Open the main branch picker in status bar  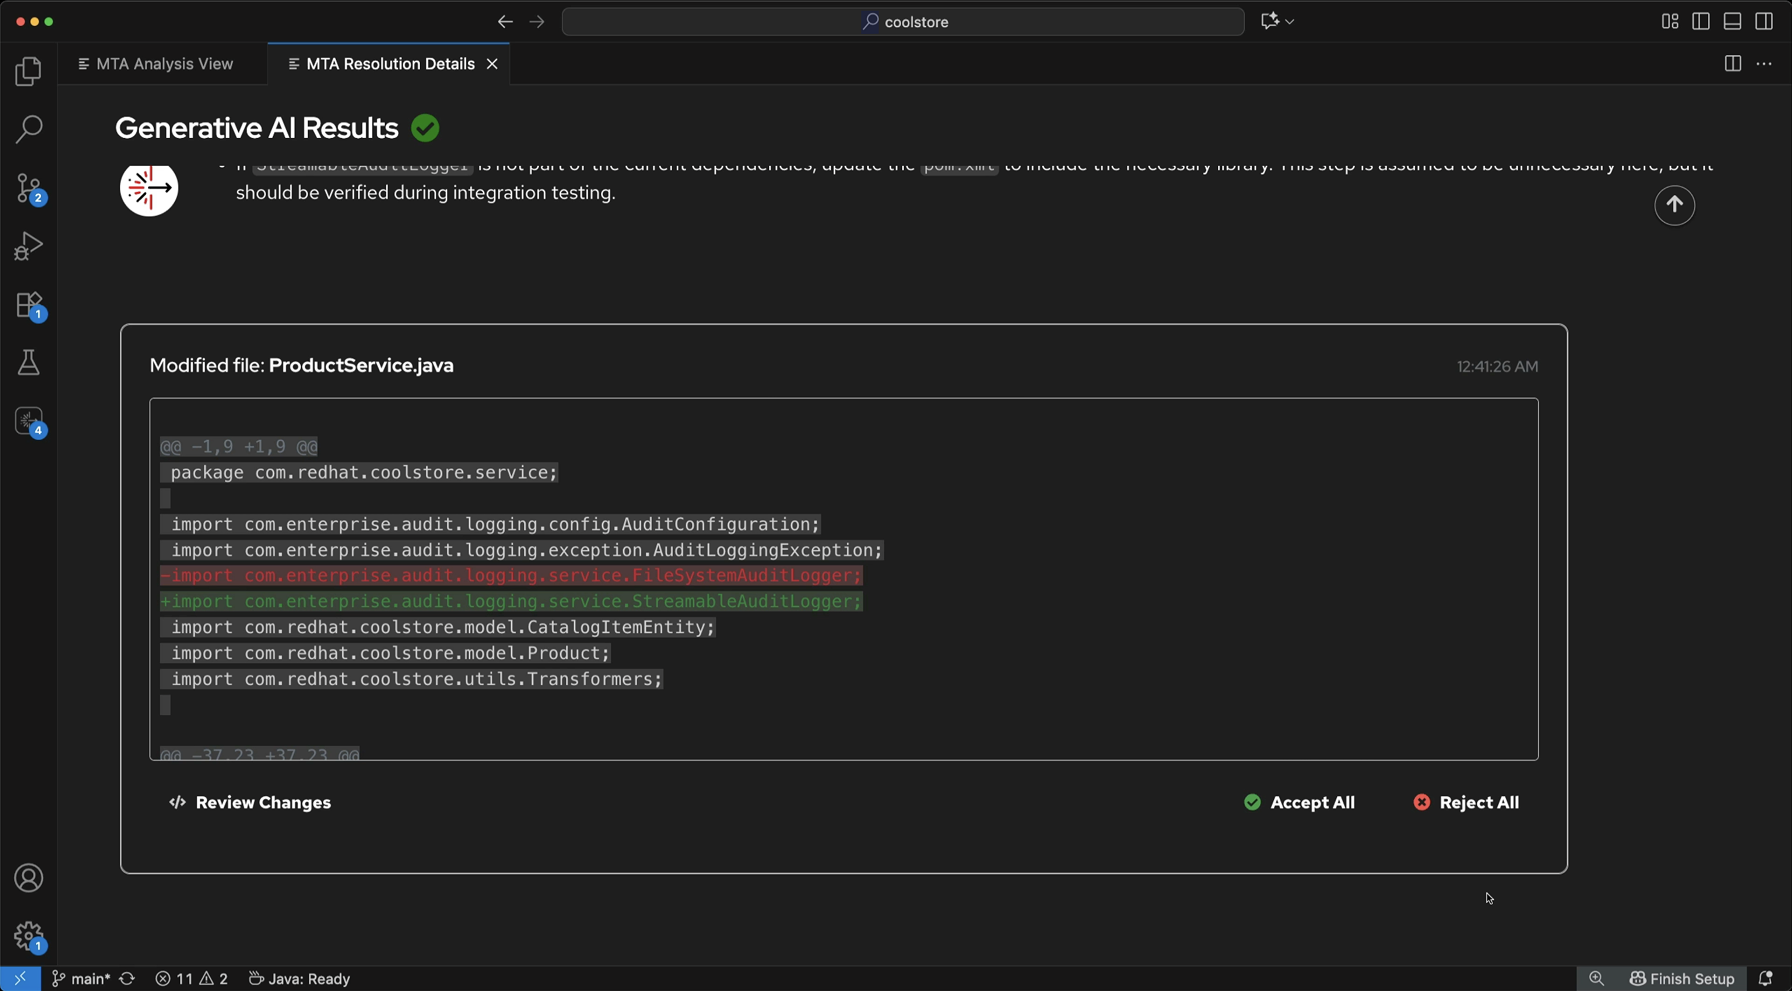(x=81, y=978)
